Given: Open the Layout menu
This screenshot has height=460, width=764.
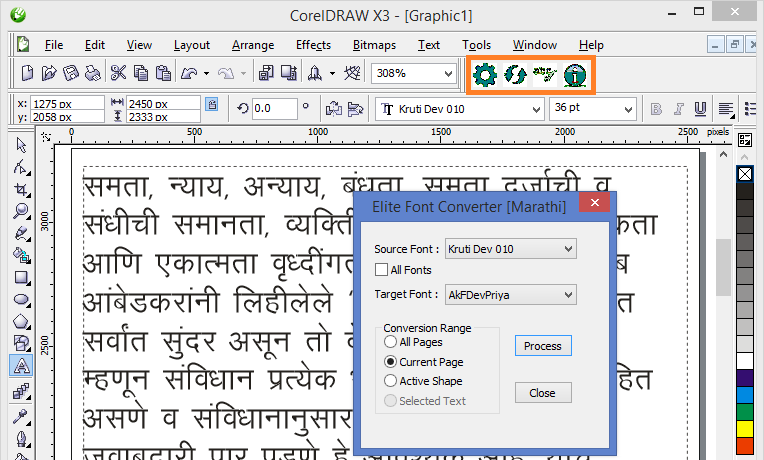Looking at the screenshot, I should [192, 45].
